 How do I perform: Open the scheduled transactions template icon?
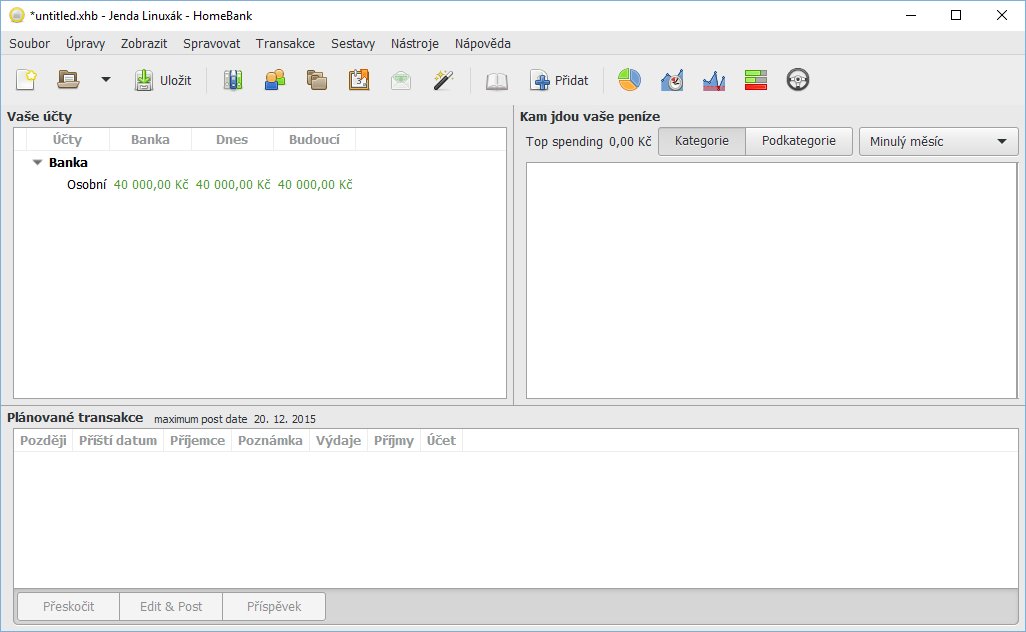(359, 80)
